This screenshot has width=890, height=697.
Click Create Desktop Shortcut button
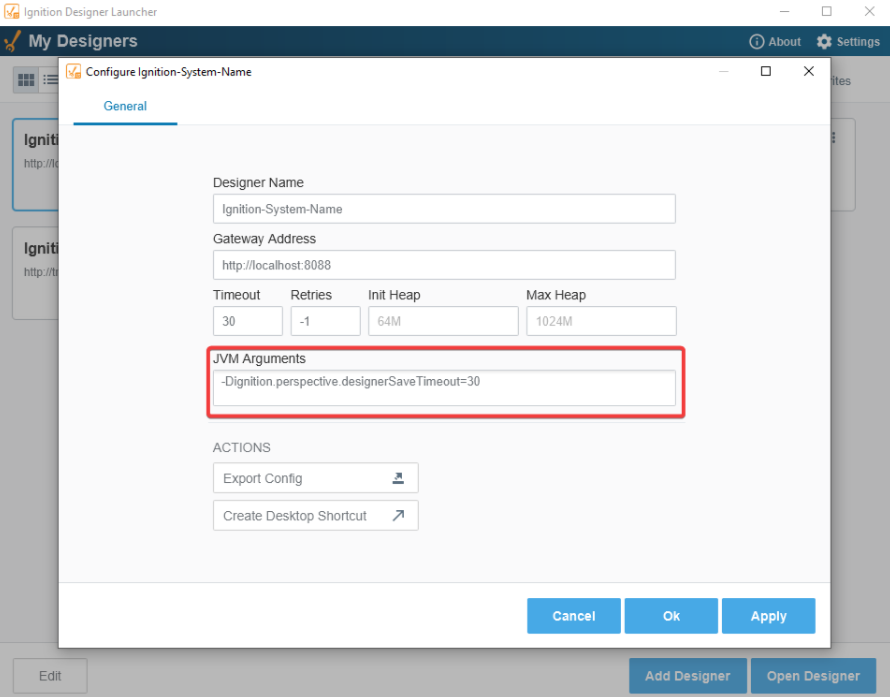pyautogui.click(x=316, y=515)
